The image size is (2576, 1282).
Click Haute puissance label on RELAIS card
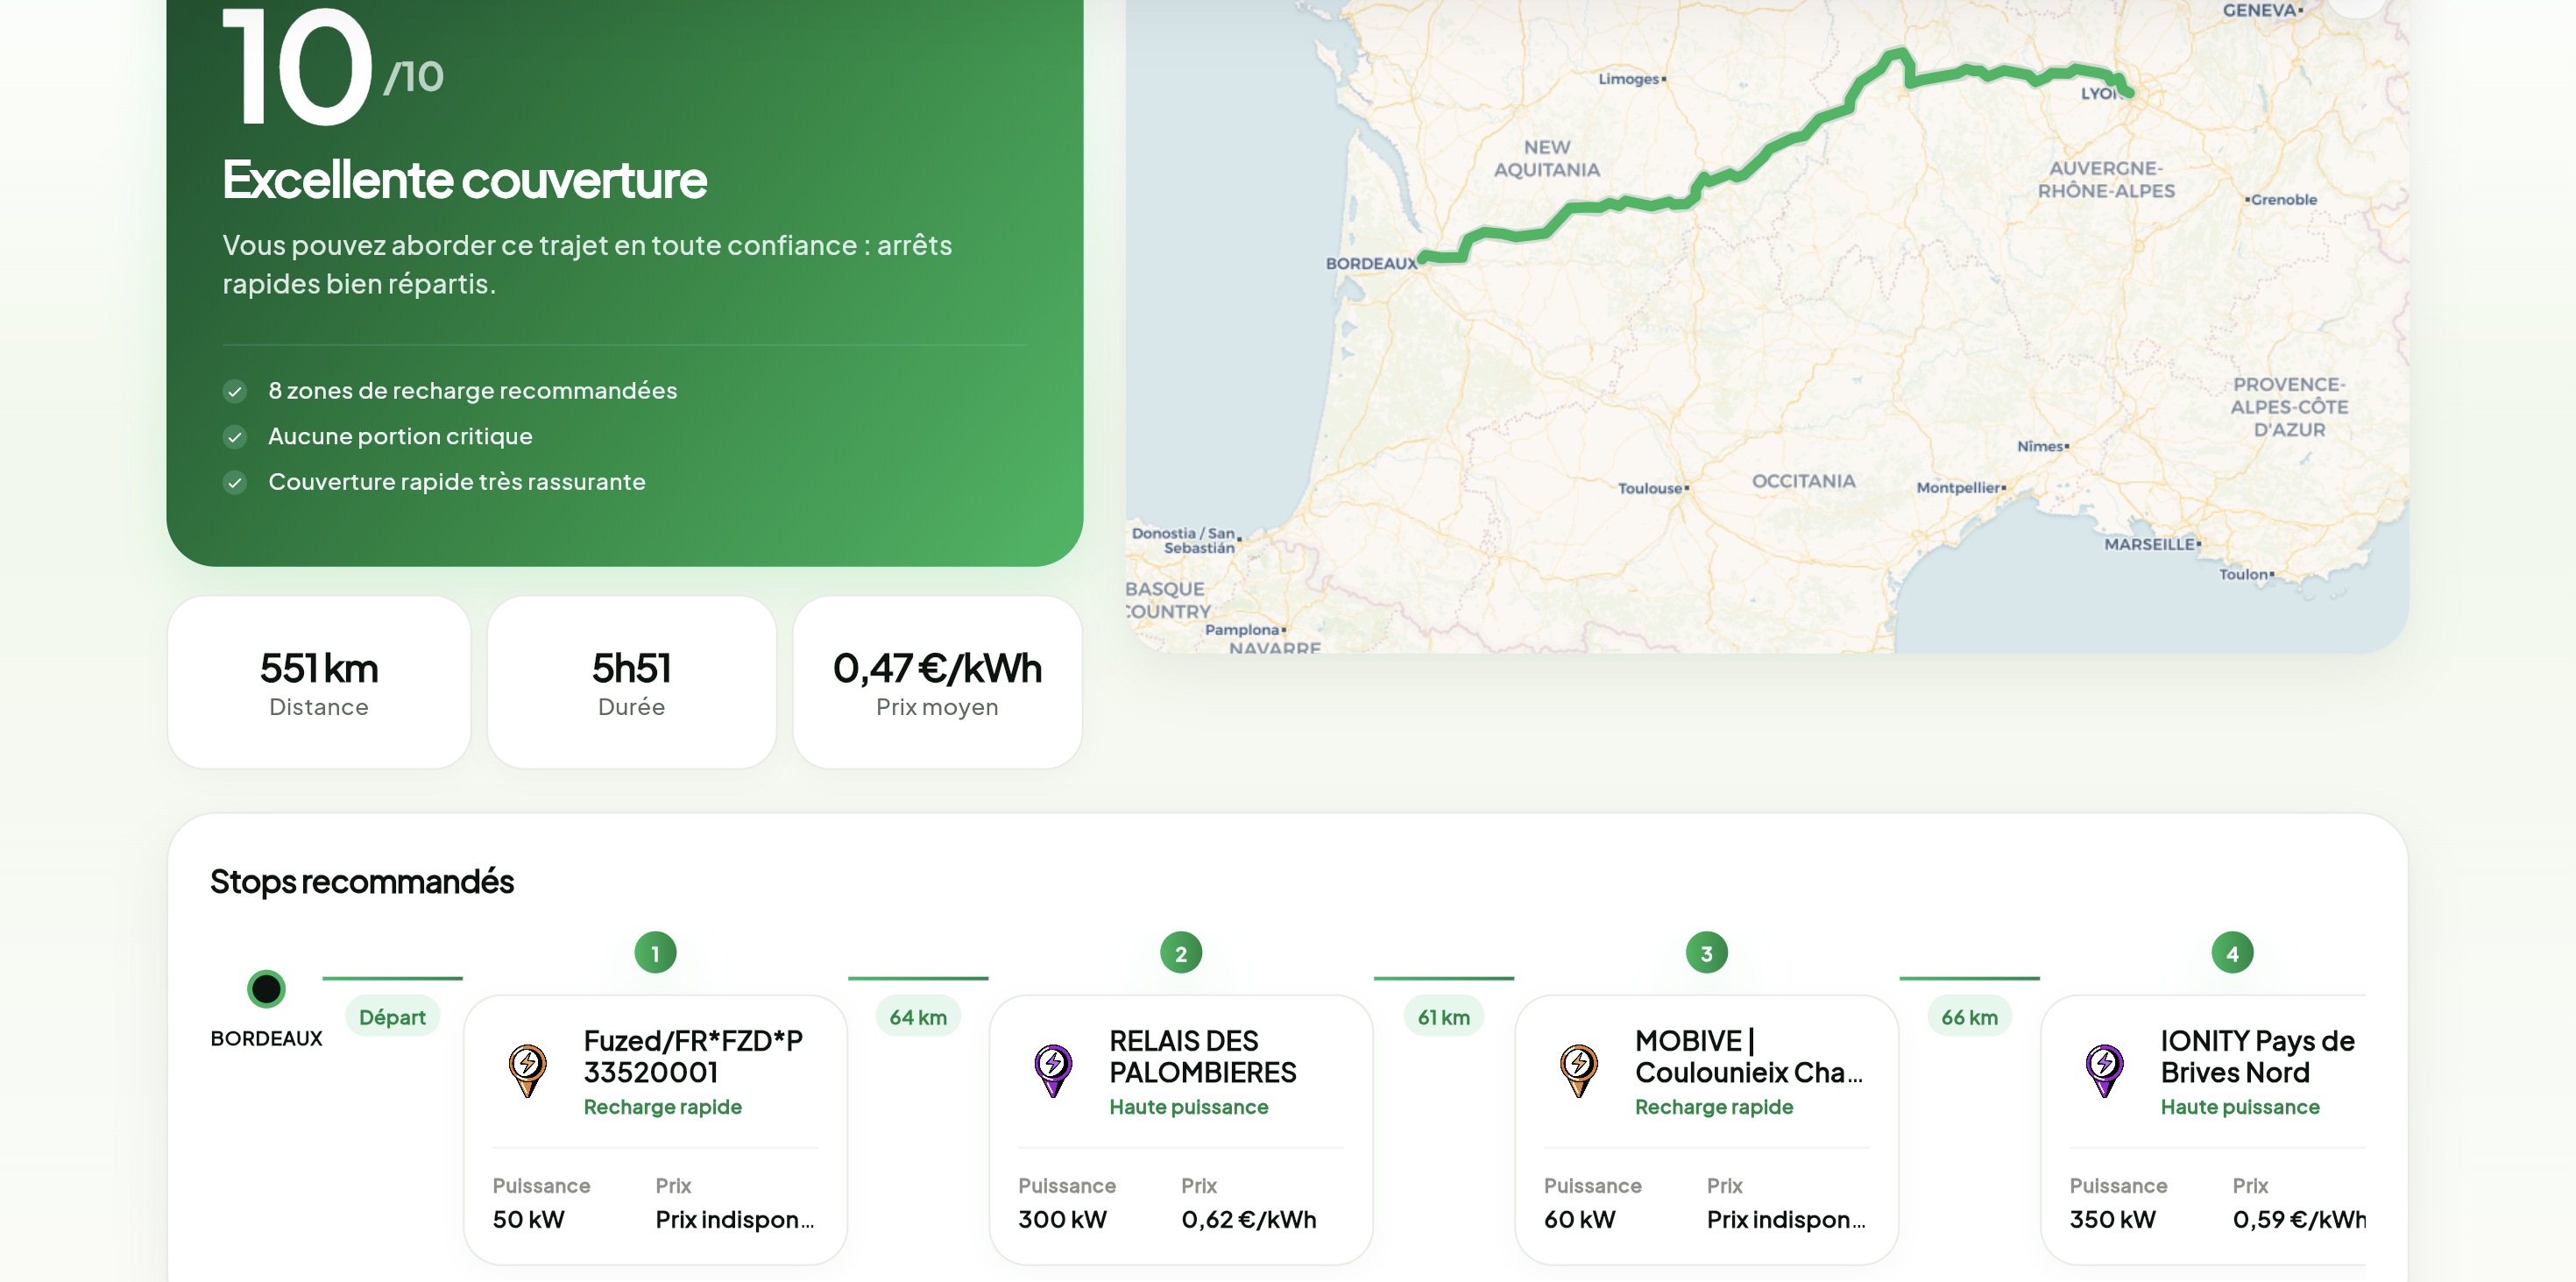[x=1188, y=1107]
